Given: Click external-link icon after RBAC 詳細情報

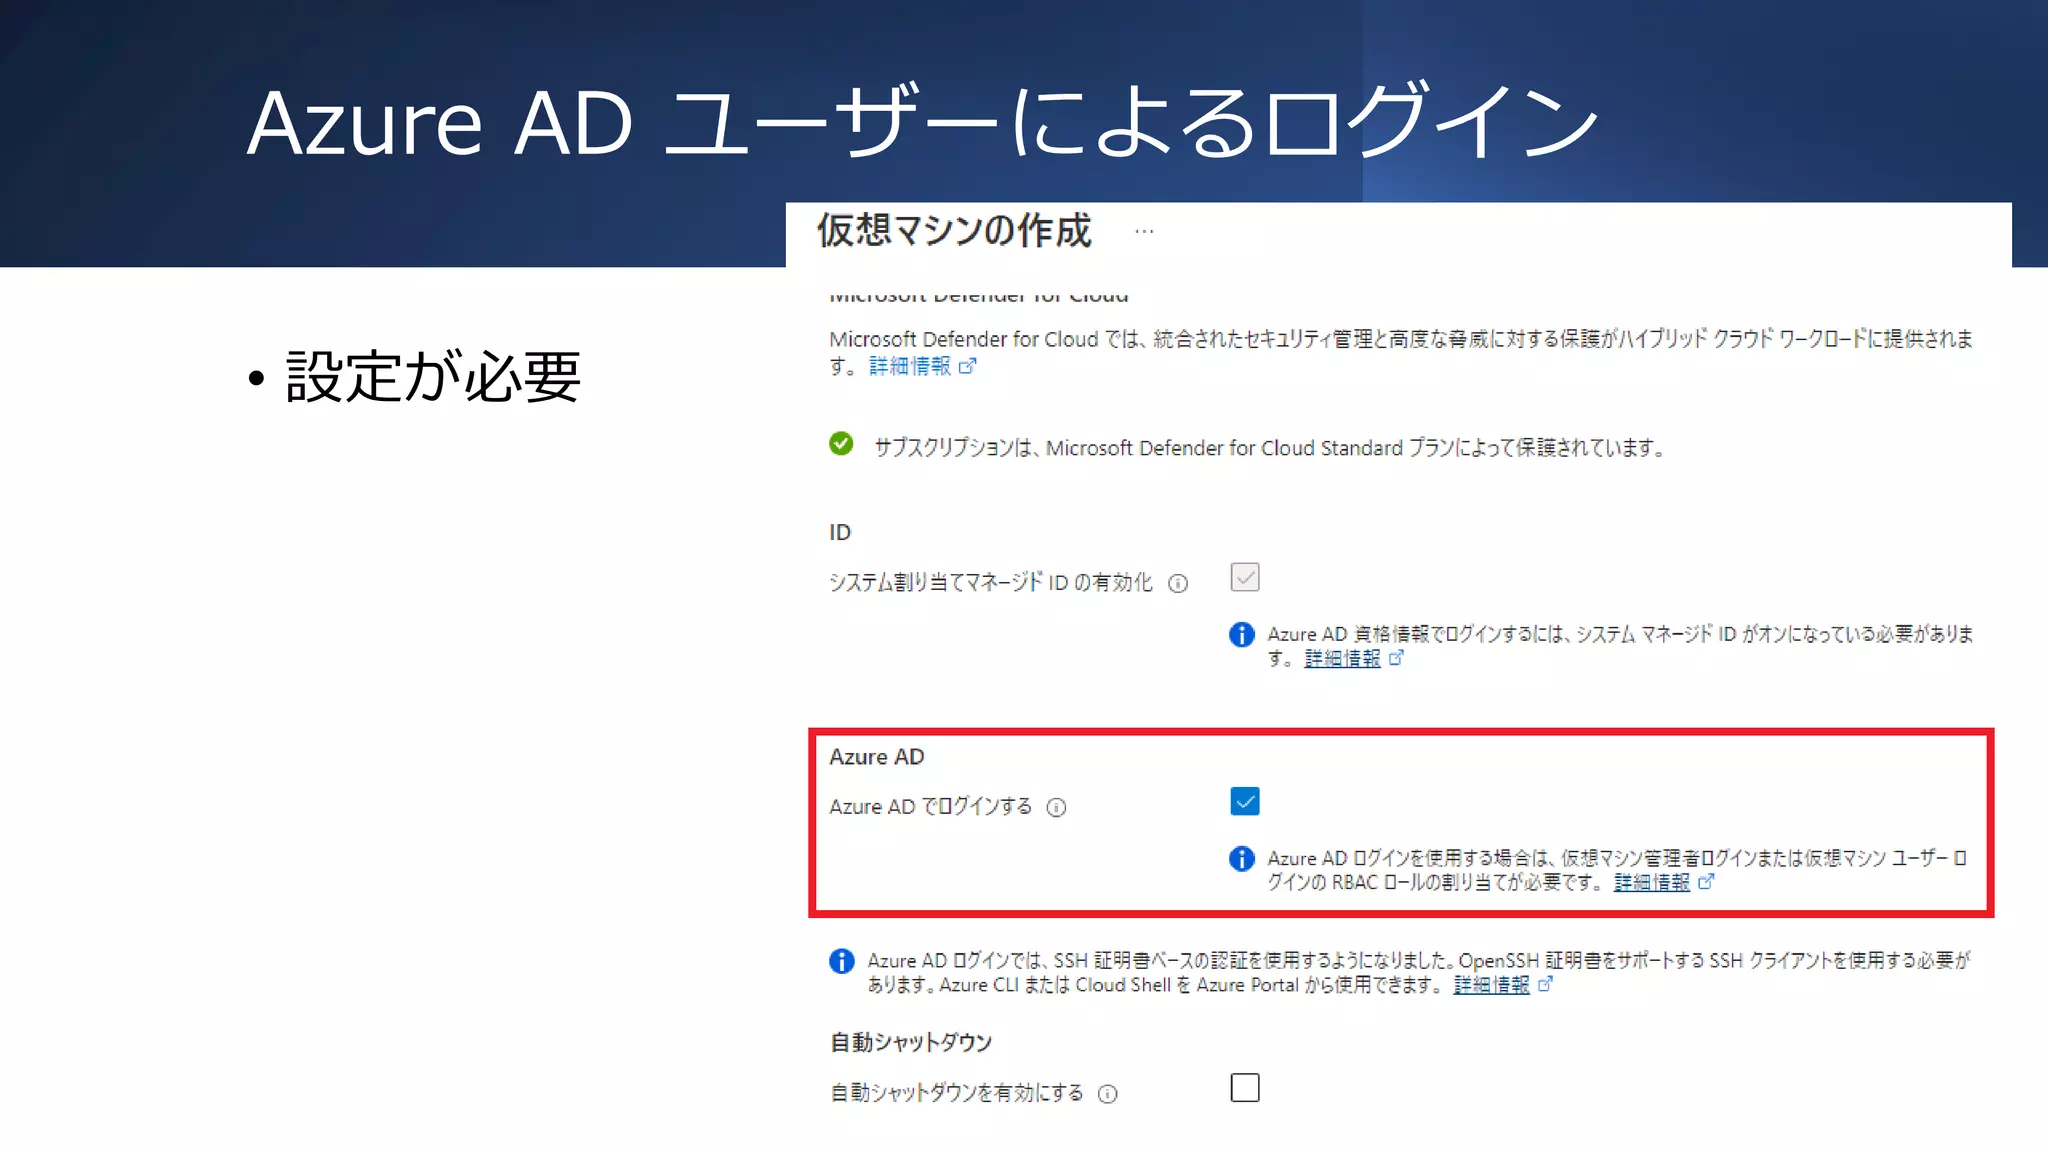Looking at the screenshot, I should pos(1706,881).
